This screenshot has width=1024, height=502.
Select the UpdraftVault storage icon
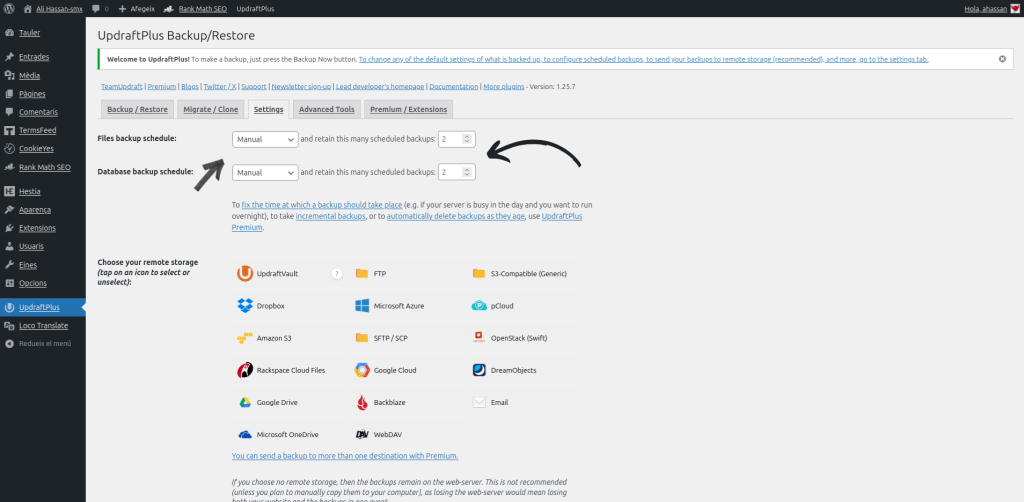pos(246,273)
